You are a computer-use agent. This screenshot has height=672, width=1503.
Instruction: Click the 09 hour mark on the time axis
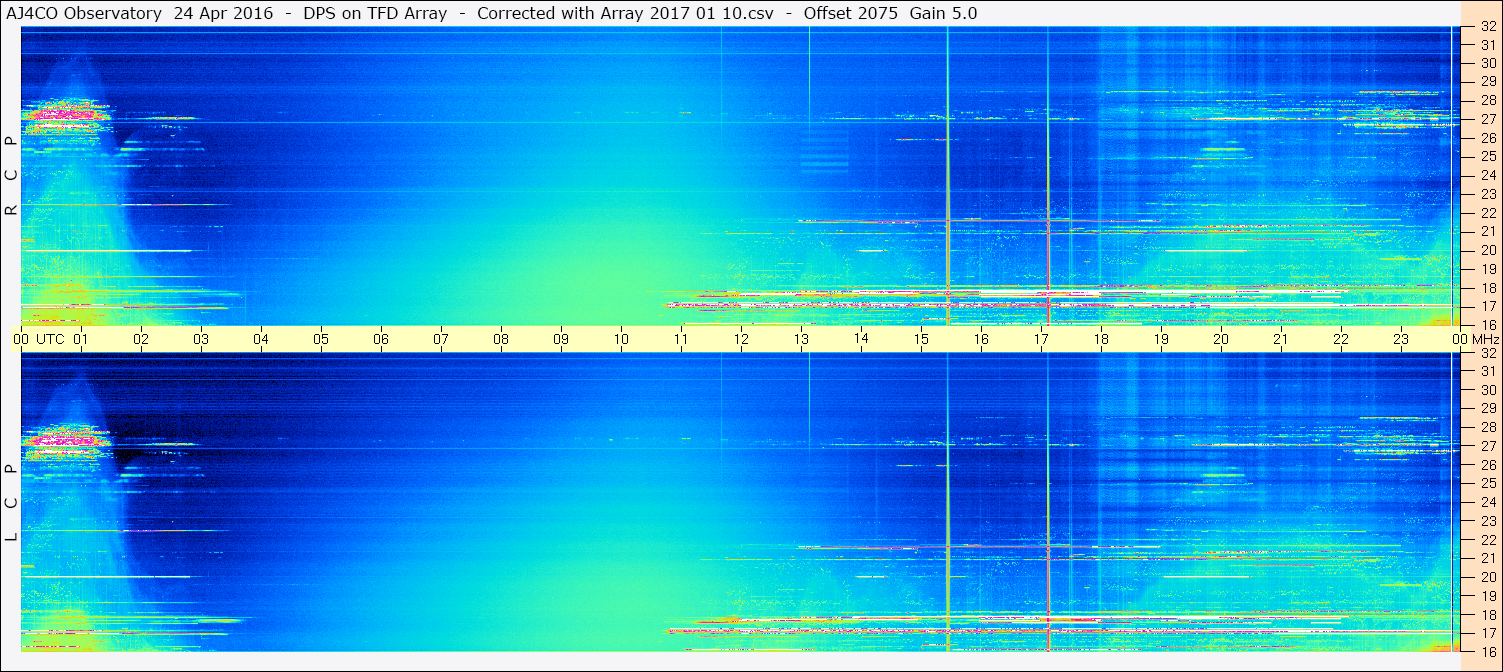[x=561, y=339]
